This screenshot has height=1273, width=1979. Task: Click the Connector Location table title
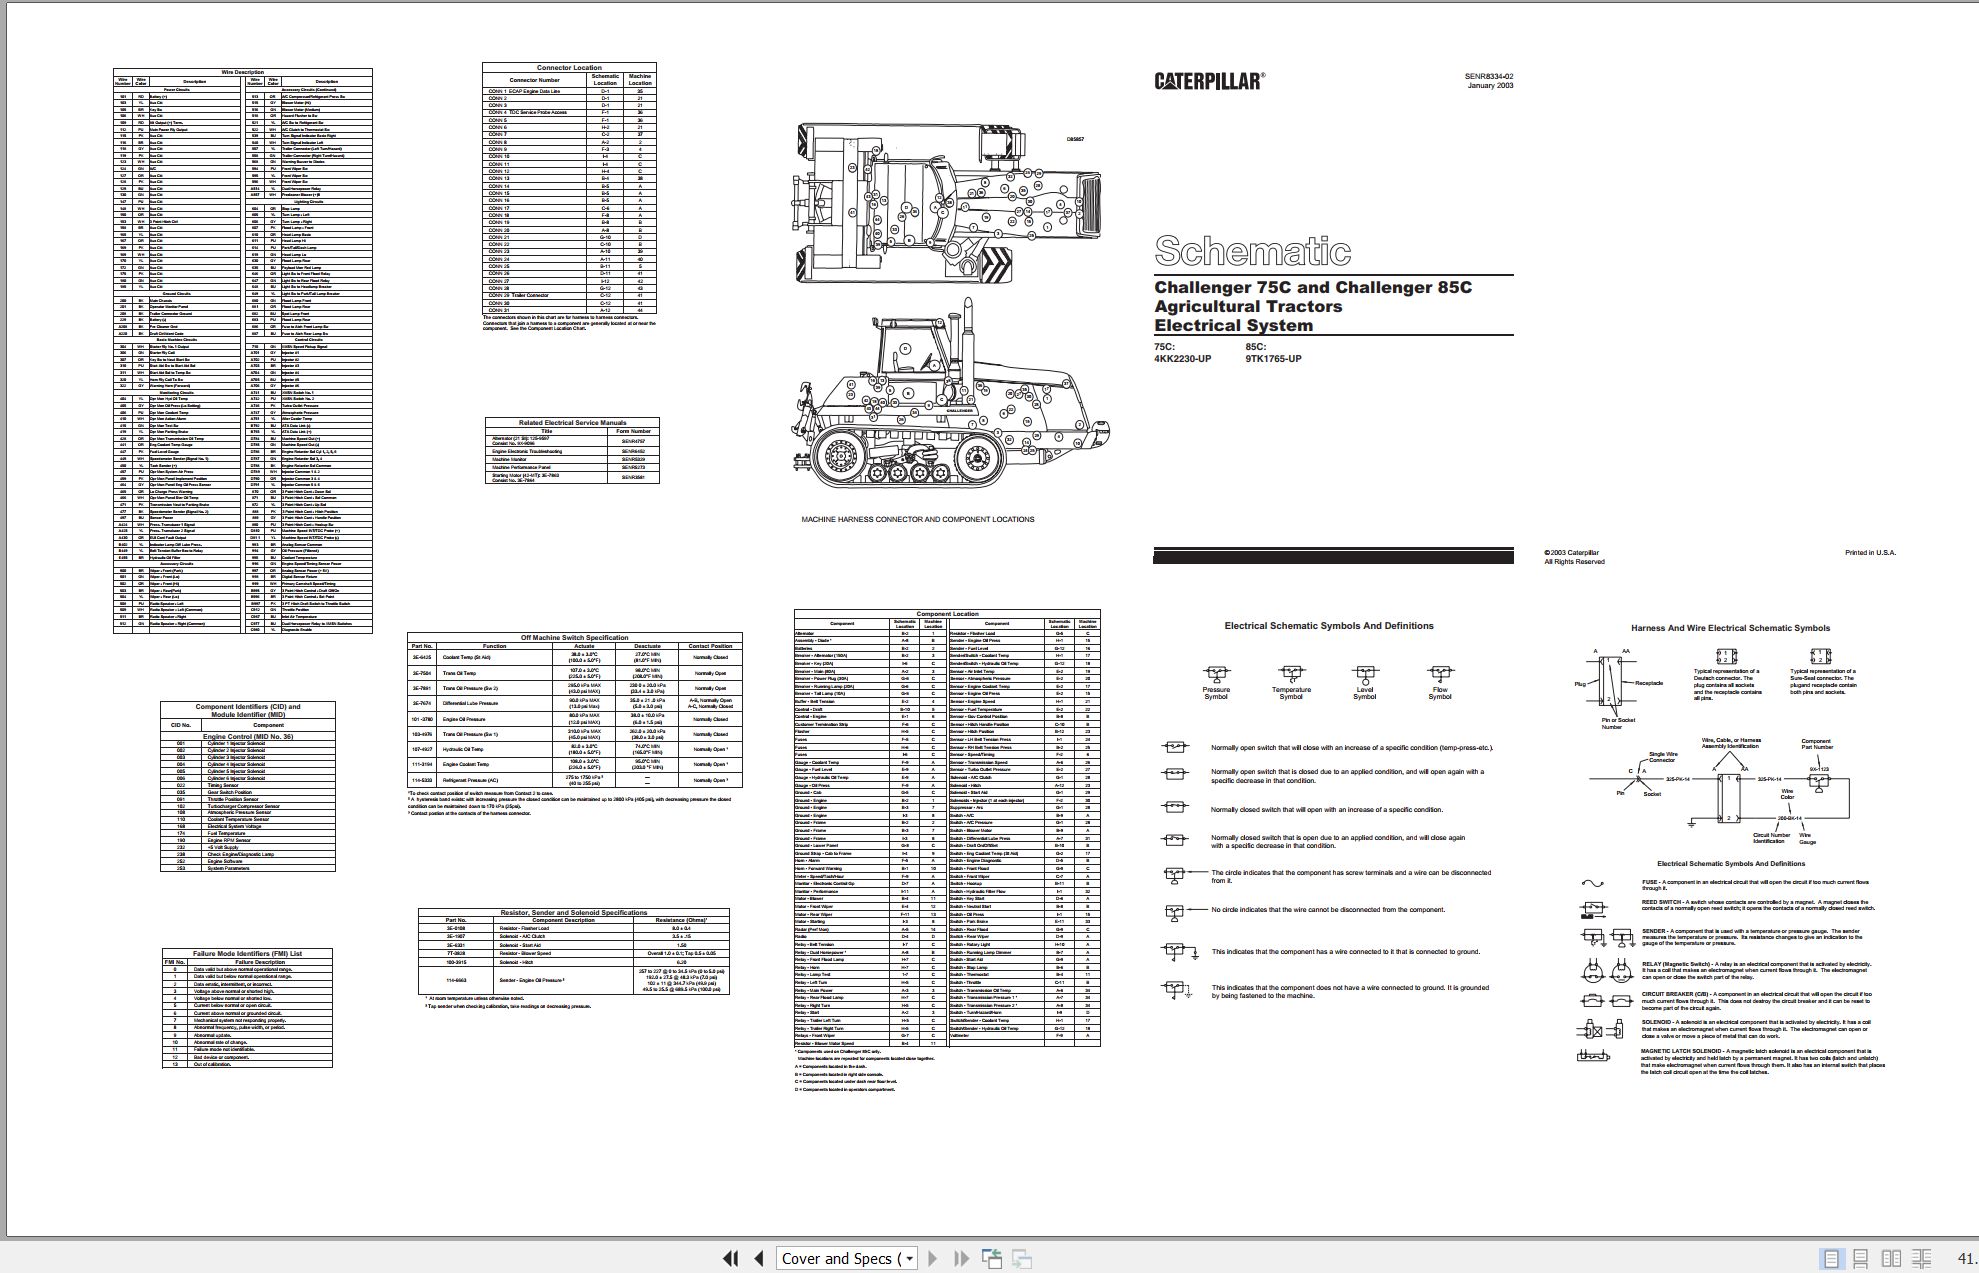pyautogui.click(x=569, y=68)
